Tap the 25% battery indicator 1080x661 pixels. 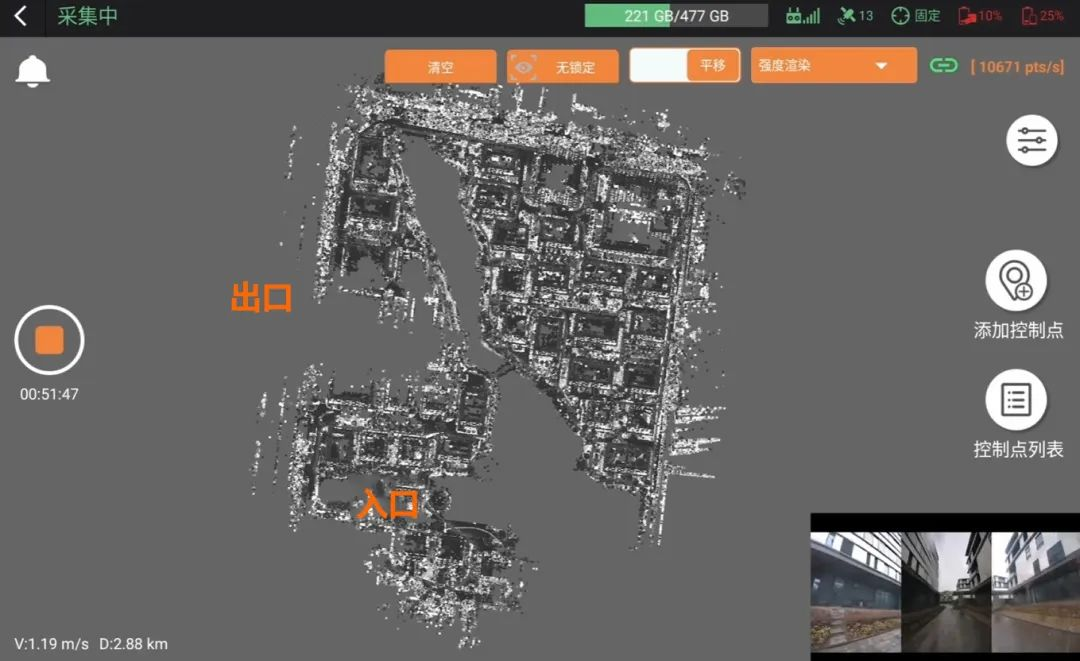pos(1042,16)
